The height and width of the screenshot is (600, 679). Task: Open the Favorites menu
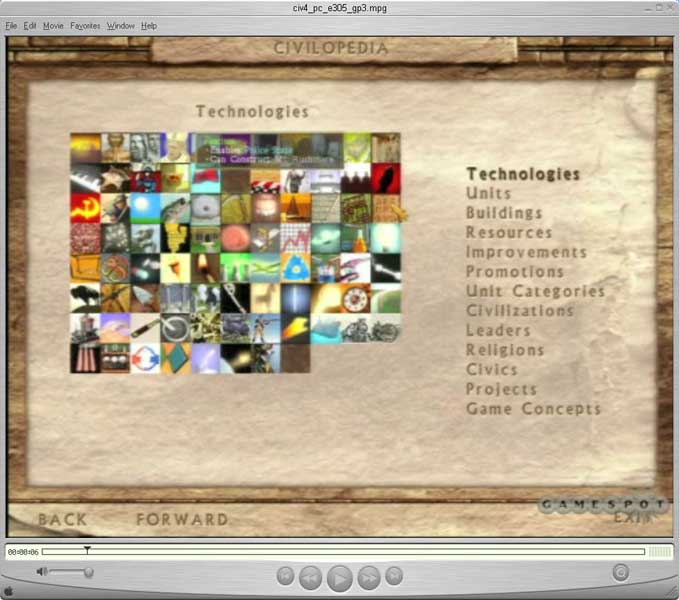coord(85,26)
